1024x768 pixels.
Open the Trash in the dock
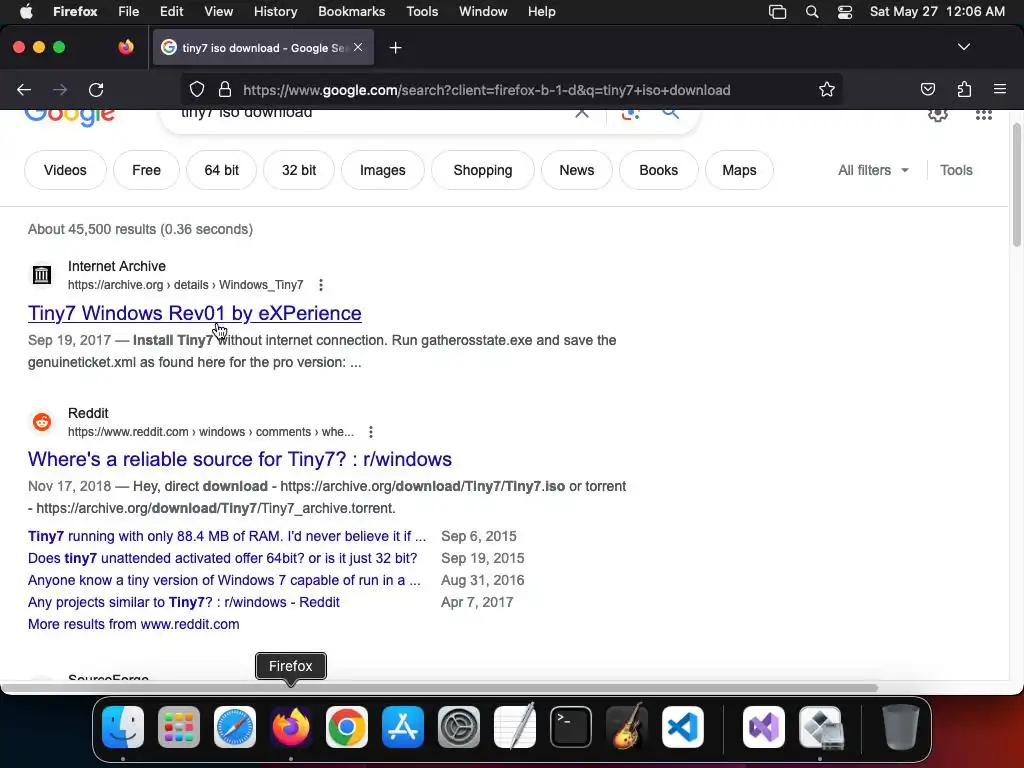(x=901, y=727)
